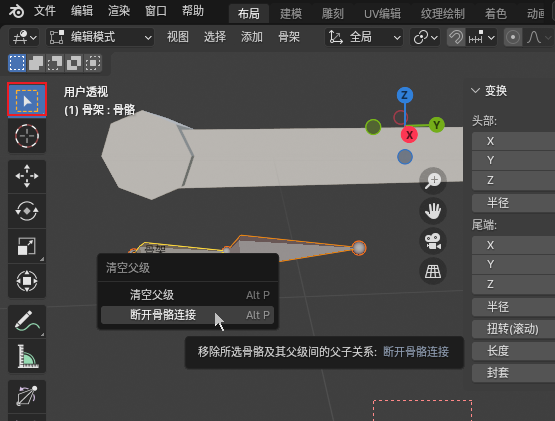Activate the bone roll tool
Viewport: 555px width, 421px height.
tap(27, 396)
